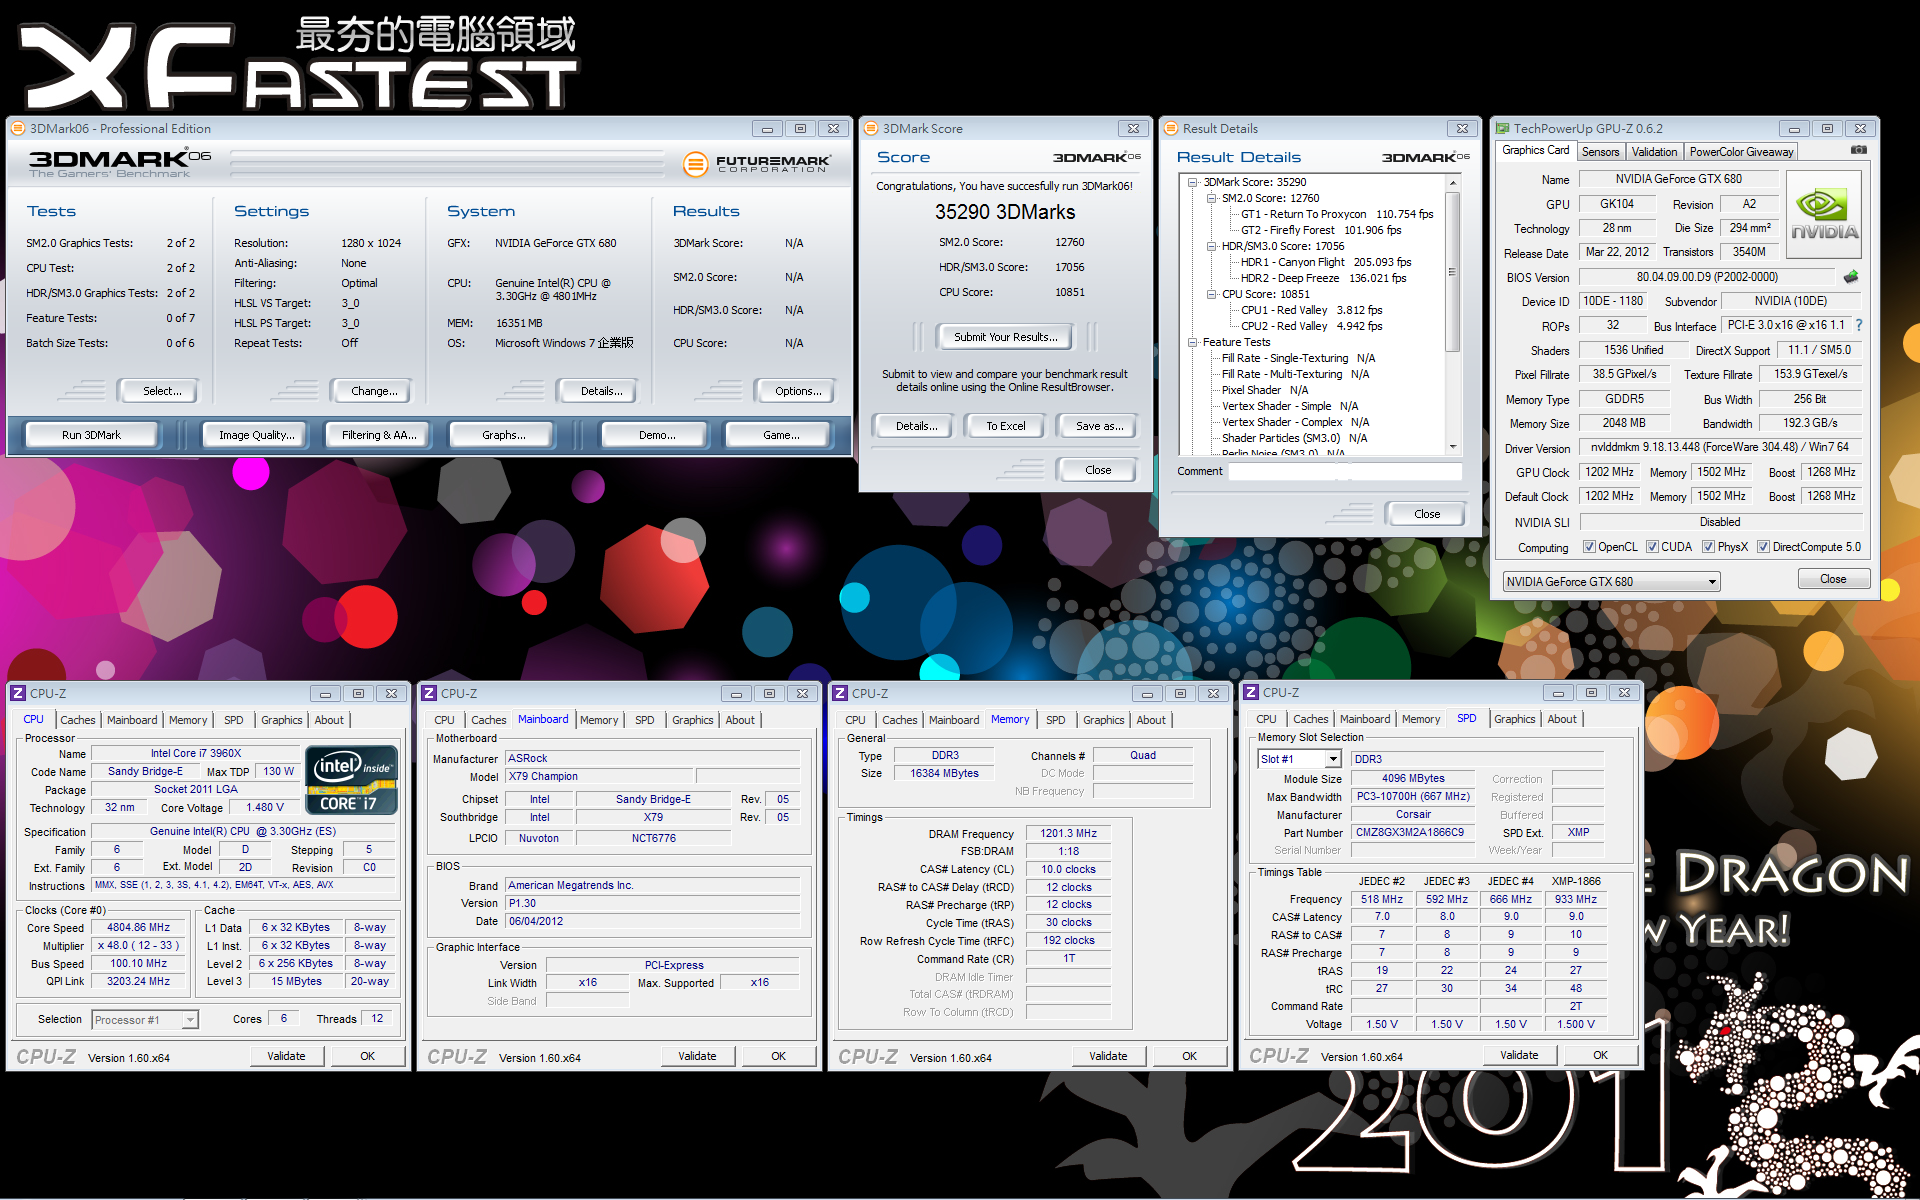This screenshot has width=1920, height=1200.
Task: Click the Bus Interface question mark
Action: pos(1859,325)
